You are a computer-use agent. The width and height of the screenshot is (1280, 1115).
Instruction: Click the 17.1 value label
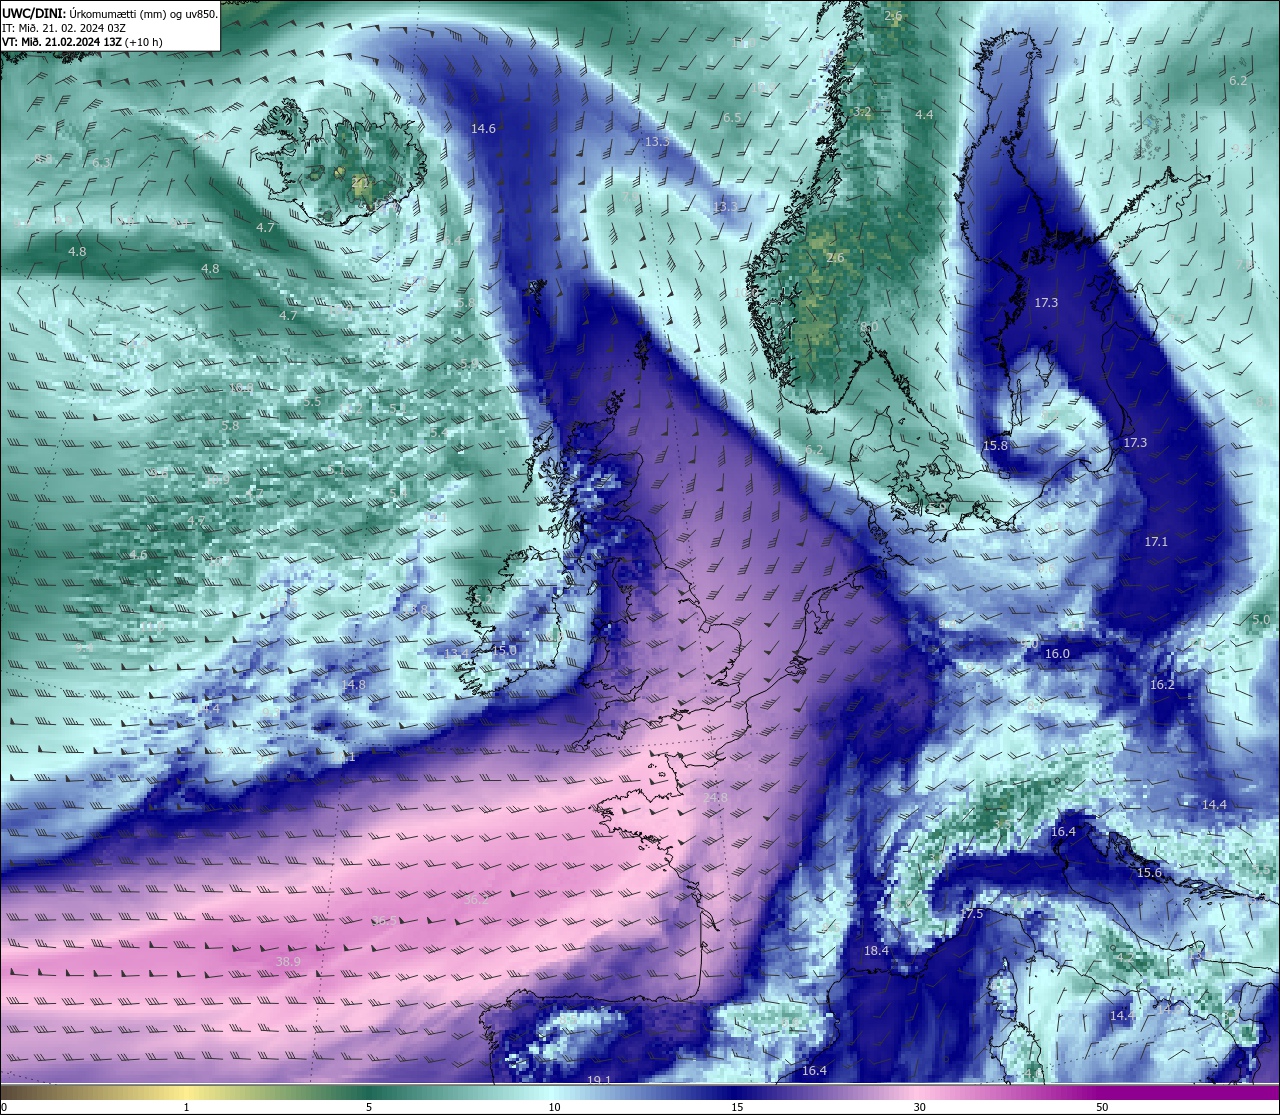pyautogui.click(x=1156, y=542)
